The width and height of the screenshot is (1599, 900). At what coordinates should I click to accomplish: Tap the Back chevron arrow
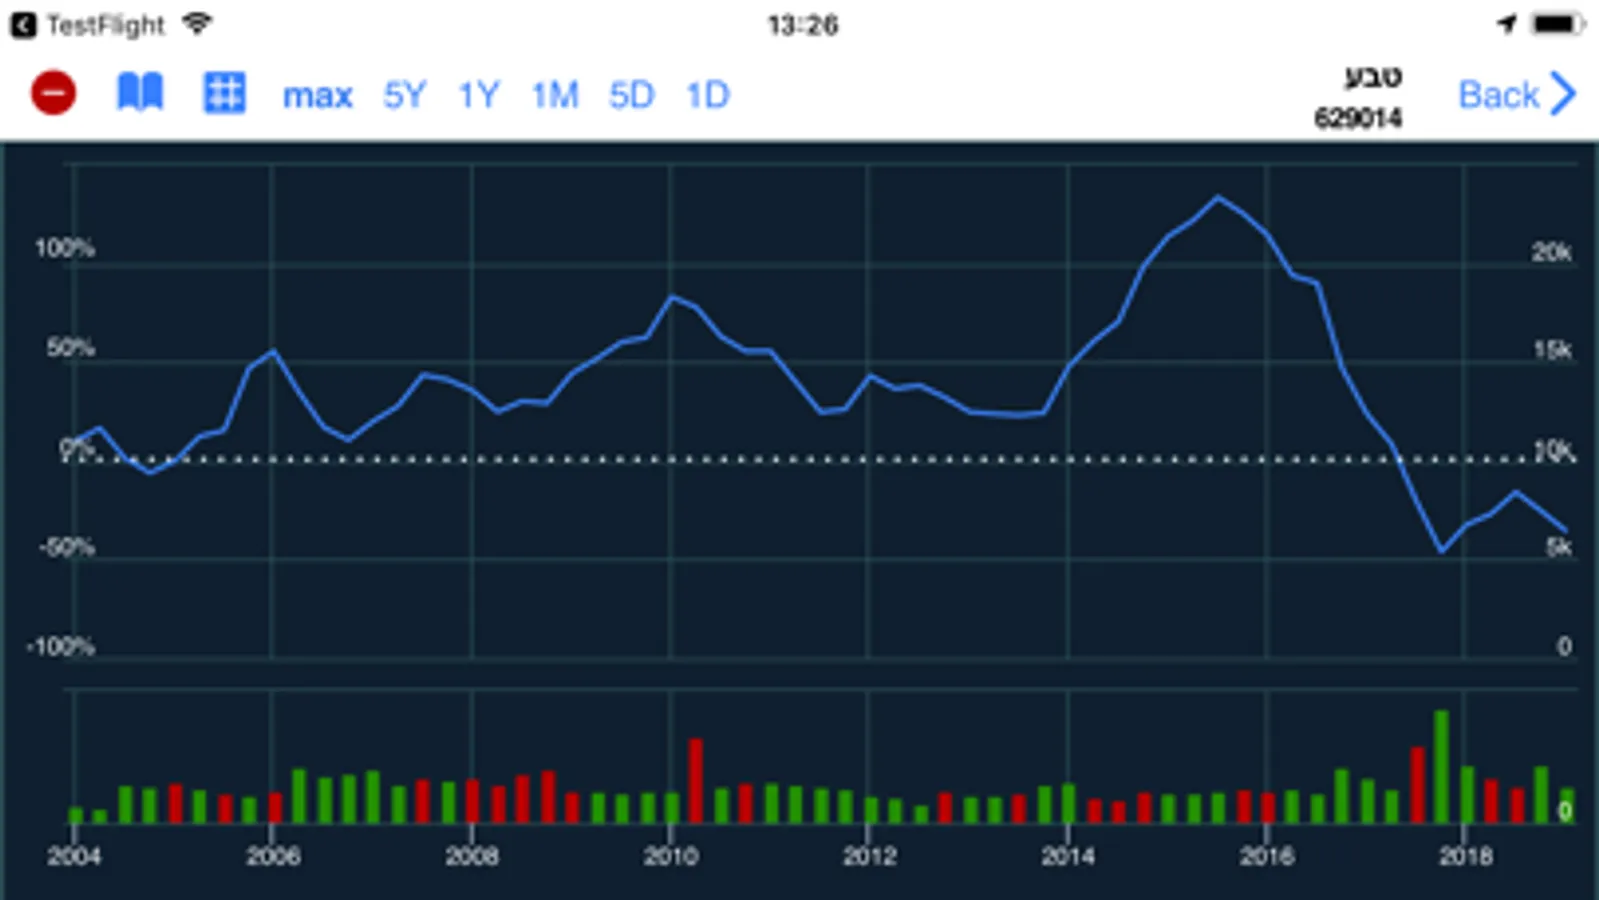click(x=1562, y=94)
